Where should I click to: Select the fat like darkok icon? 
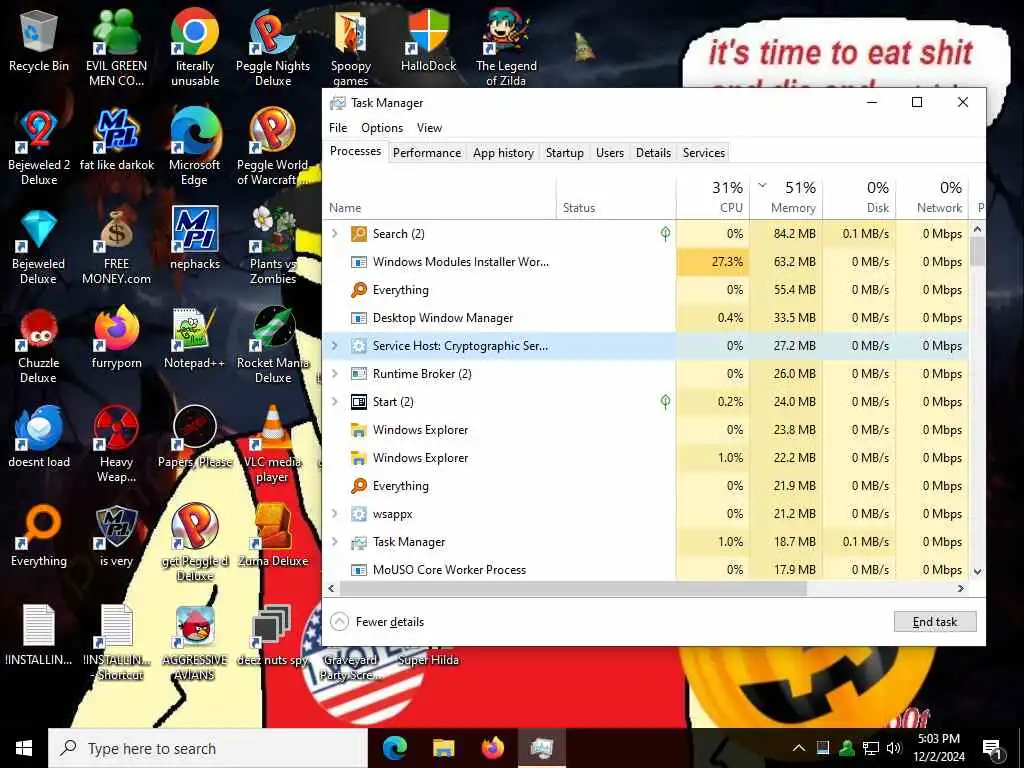pyautogui.click(x=116, y=140)
